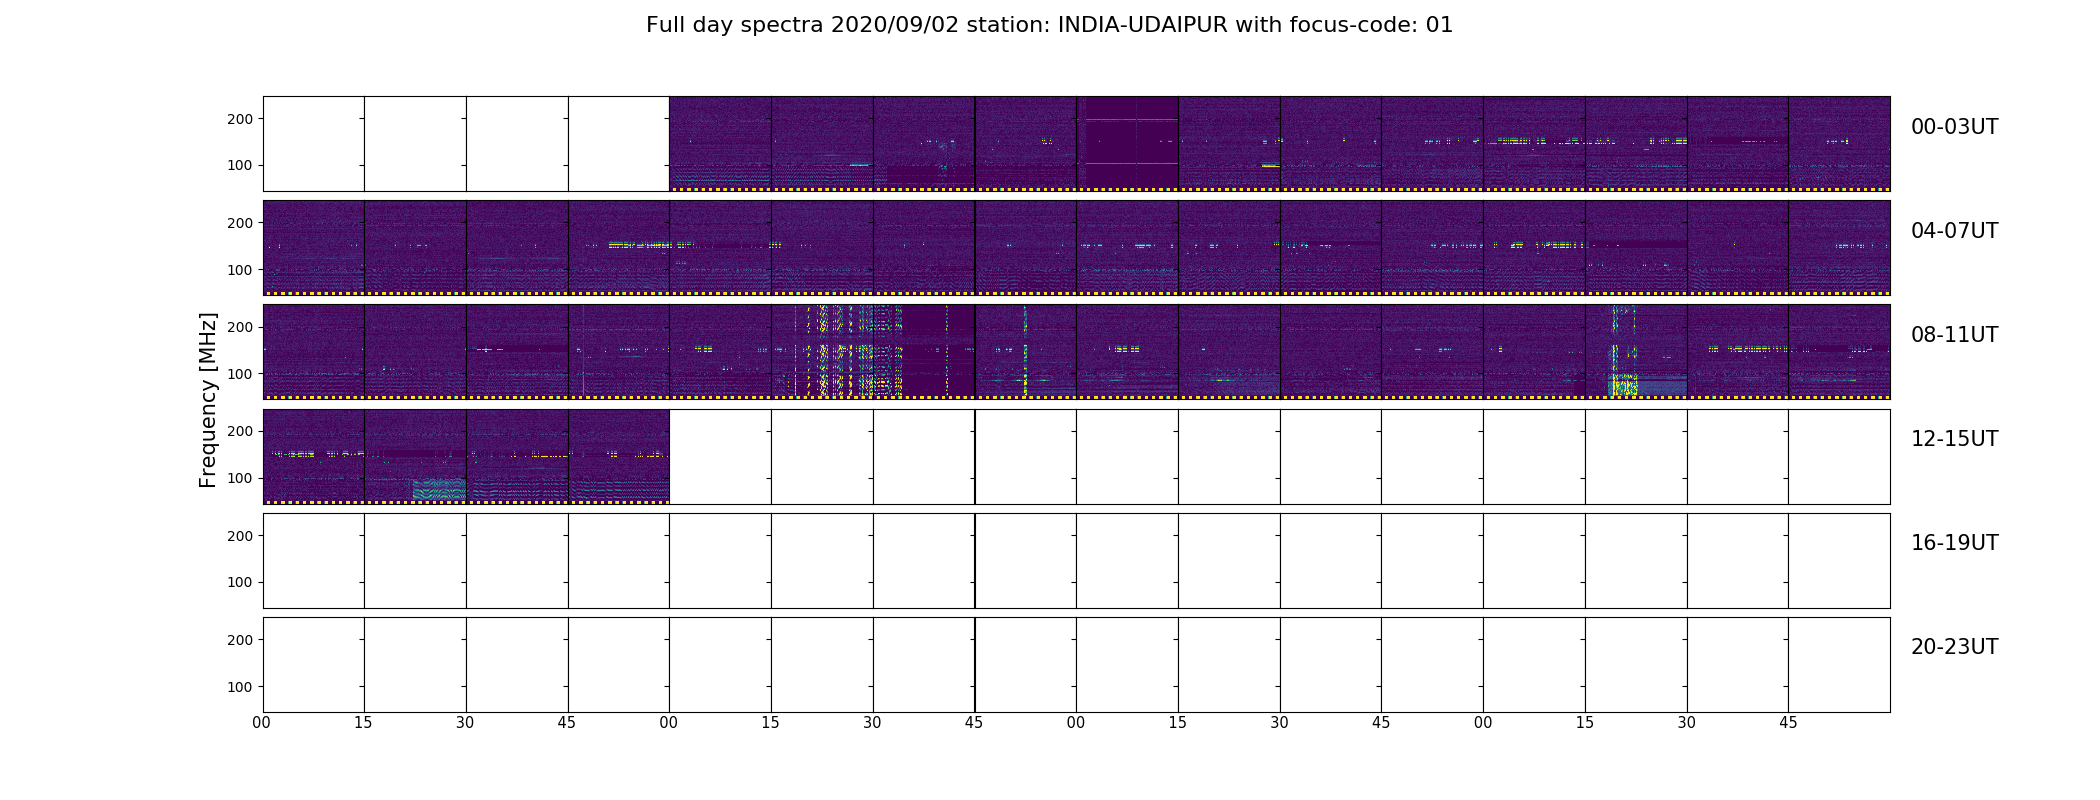Click the '16-19UT' row label

1954,543
